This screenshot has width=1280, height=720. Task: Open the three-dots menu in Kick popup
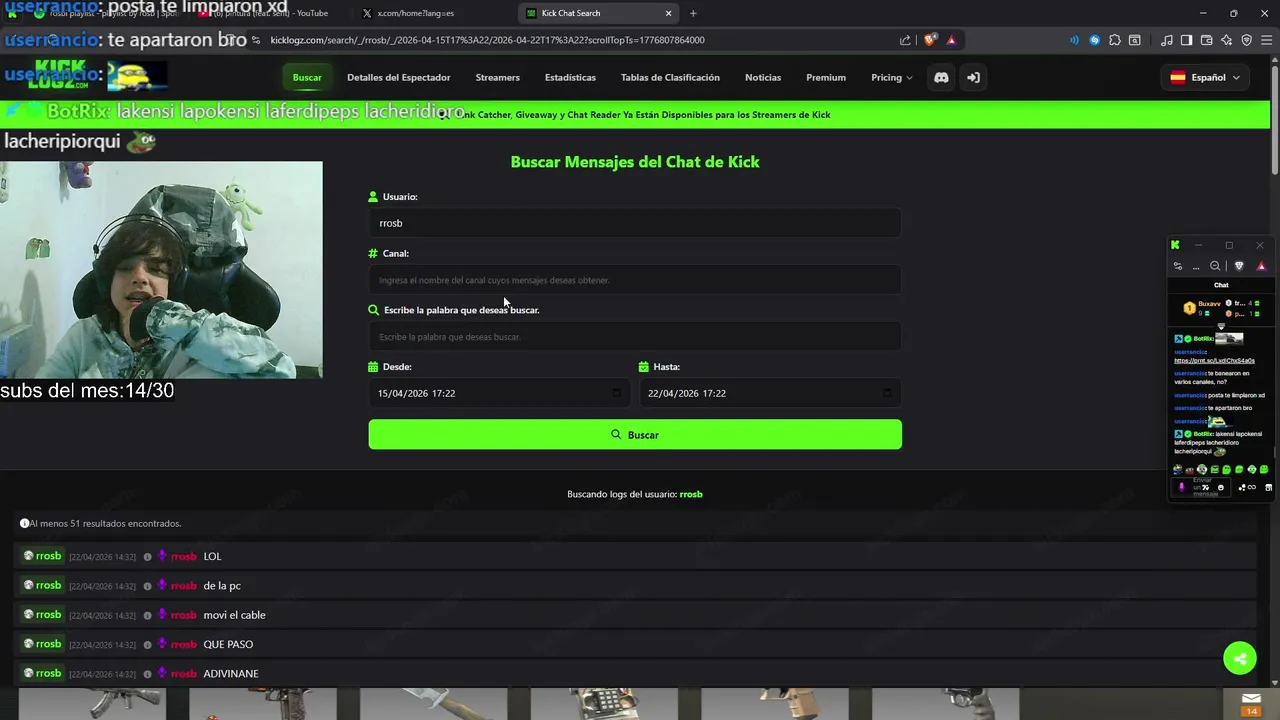pos(1196,266)
